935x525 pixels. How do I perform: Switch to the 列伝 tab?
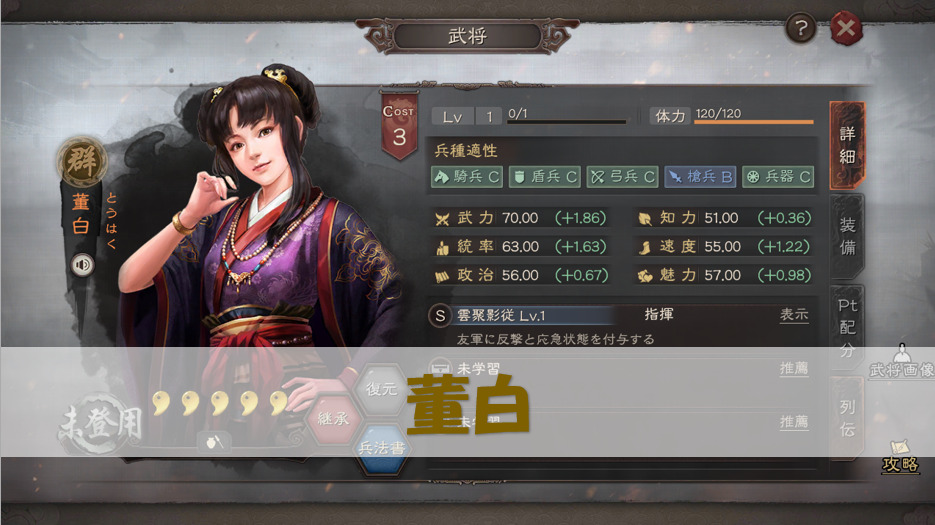point(847,418)
